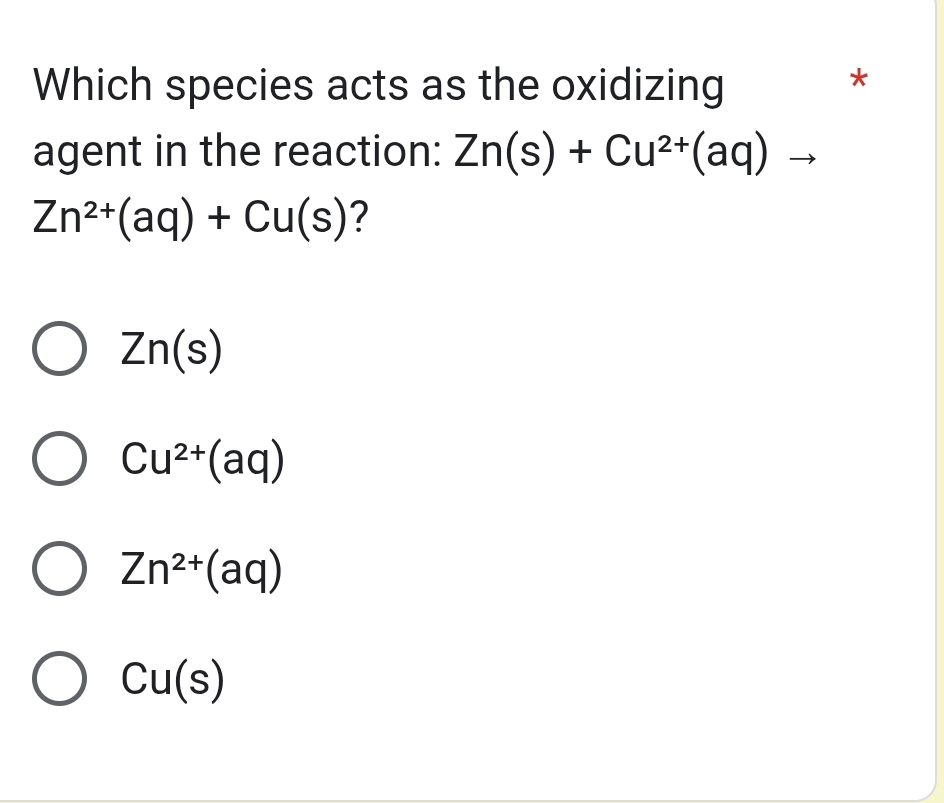
Task: Select the Cu²⁺(aq) radio button
Action: [x=58, y=460]
